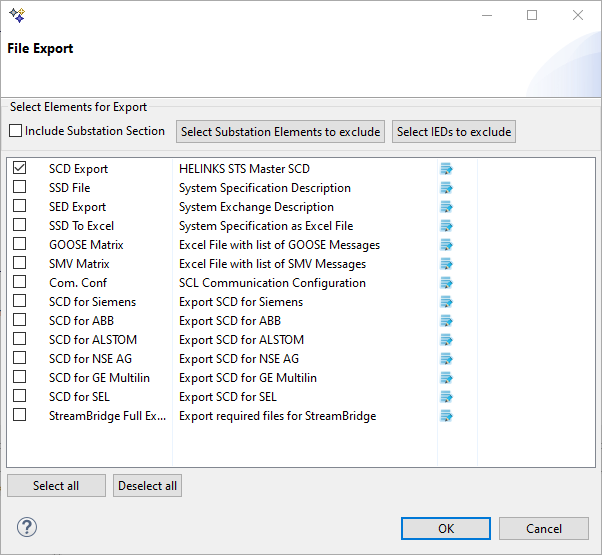Viewport: 602px width, 555px height.
Task: Click the export icon in SCD for ABB row
Action: point(446,321)
